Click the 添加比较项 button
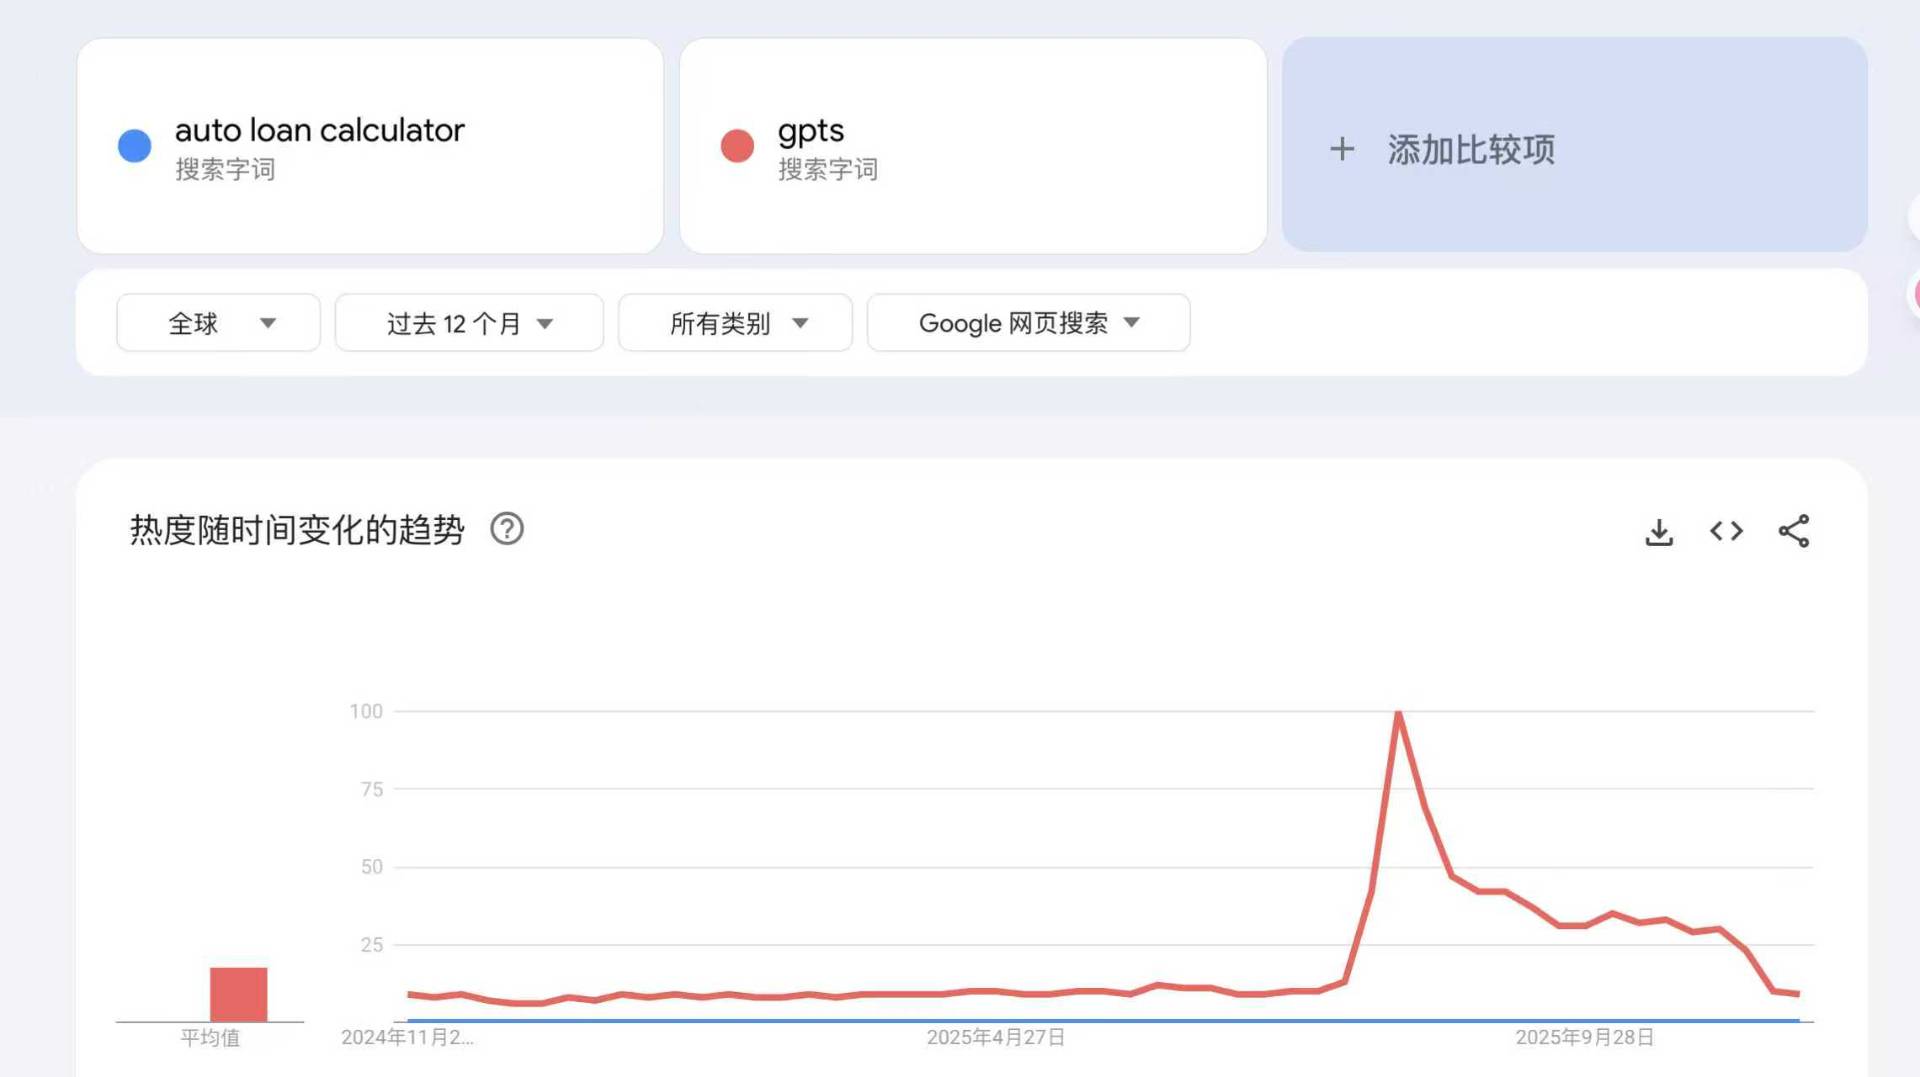The width and height of the screenshot is (1920, 1077). click(x=1575, y=145)
